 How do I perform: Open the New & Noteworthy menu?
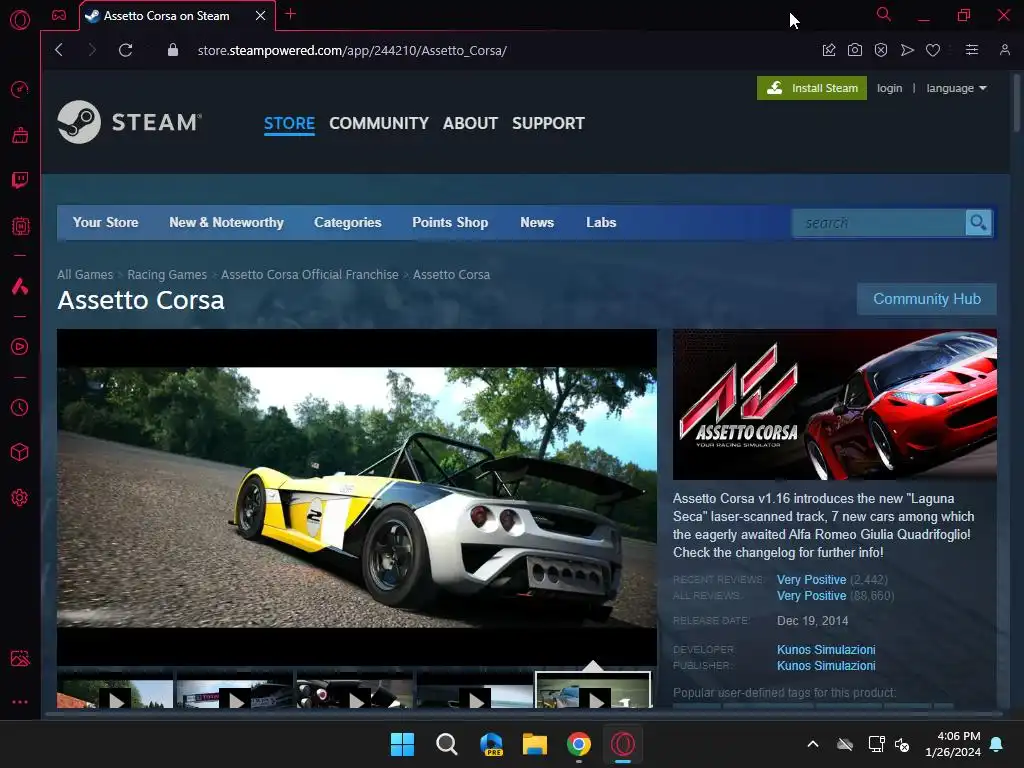point(227,223)
